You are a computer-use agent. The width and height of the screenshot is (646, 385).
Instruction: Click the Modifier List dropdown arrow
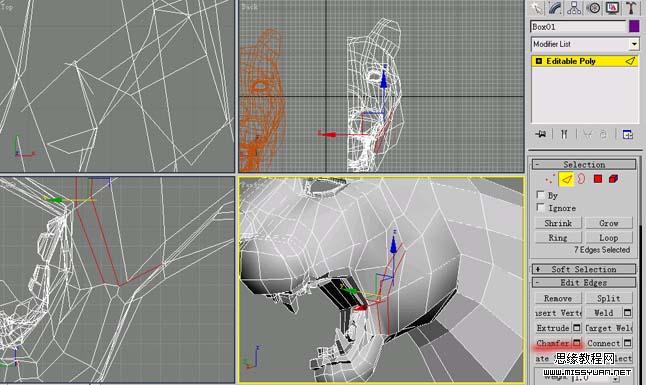tap(634, 44)
